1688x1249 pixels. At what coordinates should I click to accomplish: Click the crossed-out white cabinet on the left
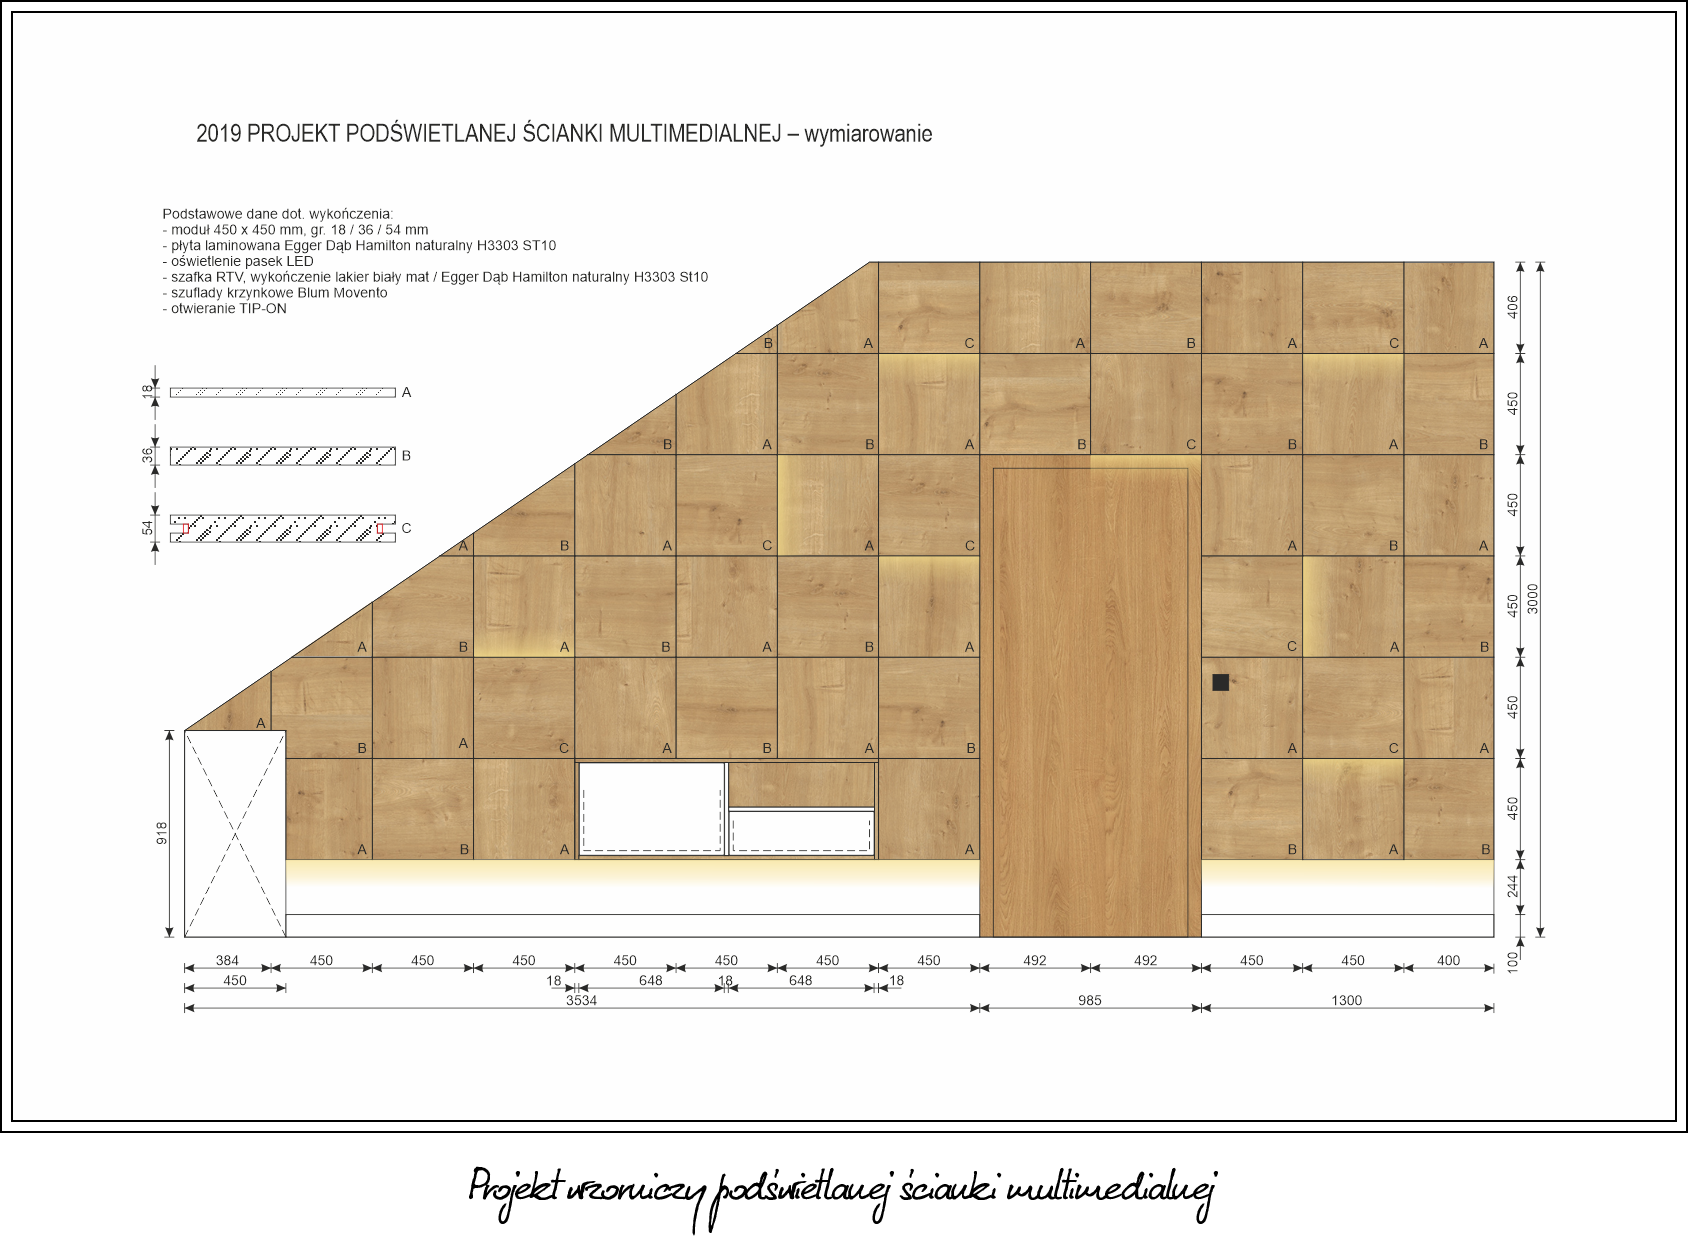pos(235,834)
